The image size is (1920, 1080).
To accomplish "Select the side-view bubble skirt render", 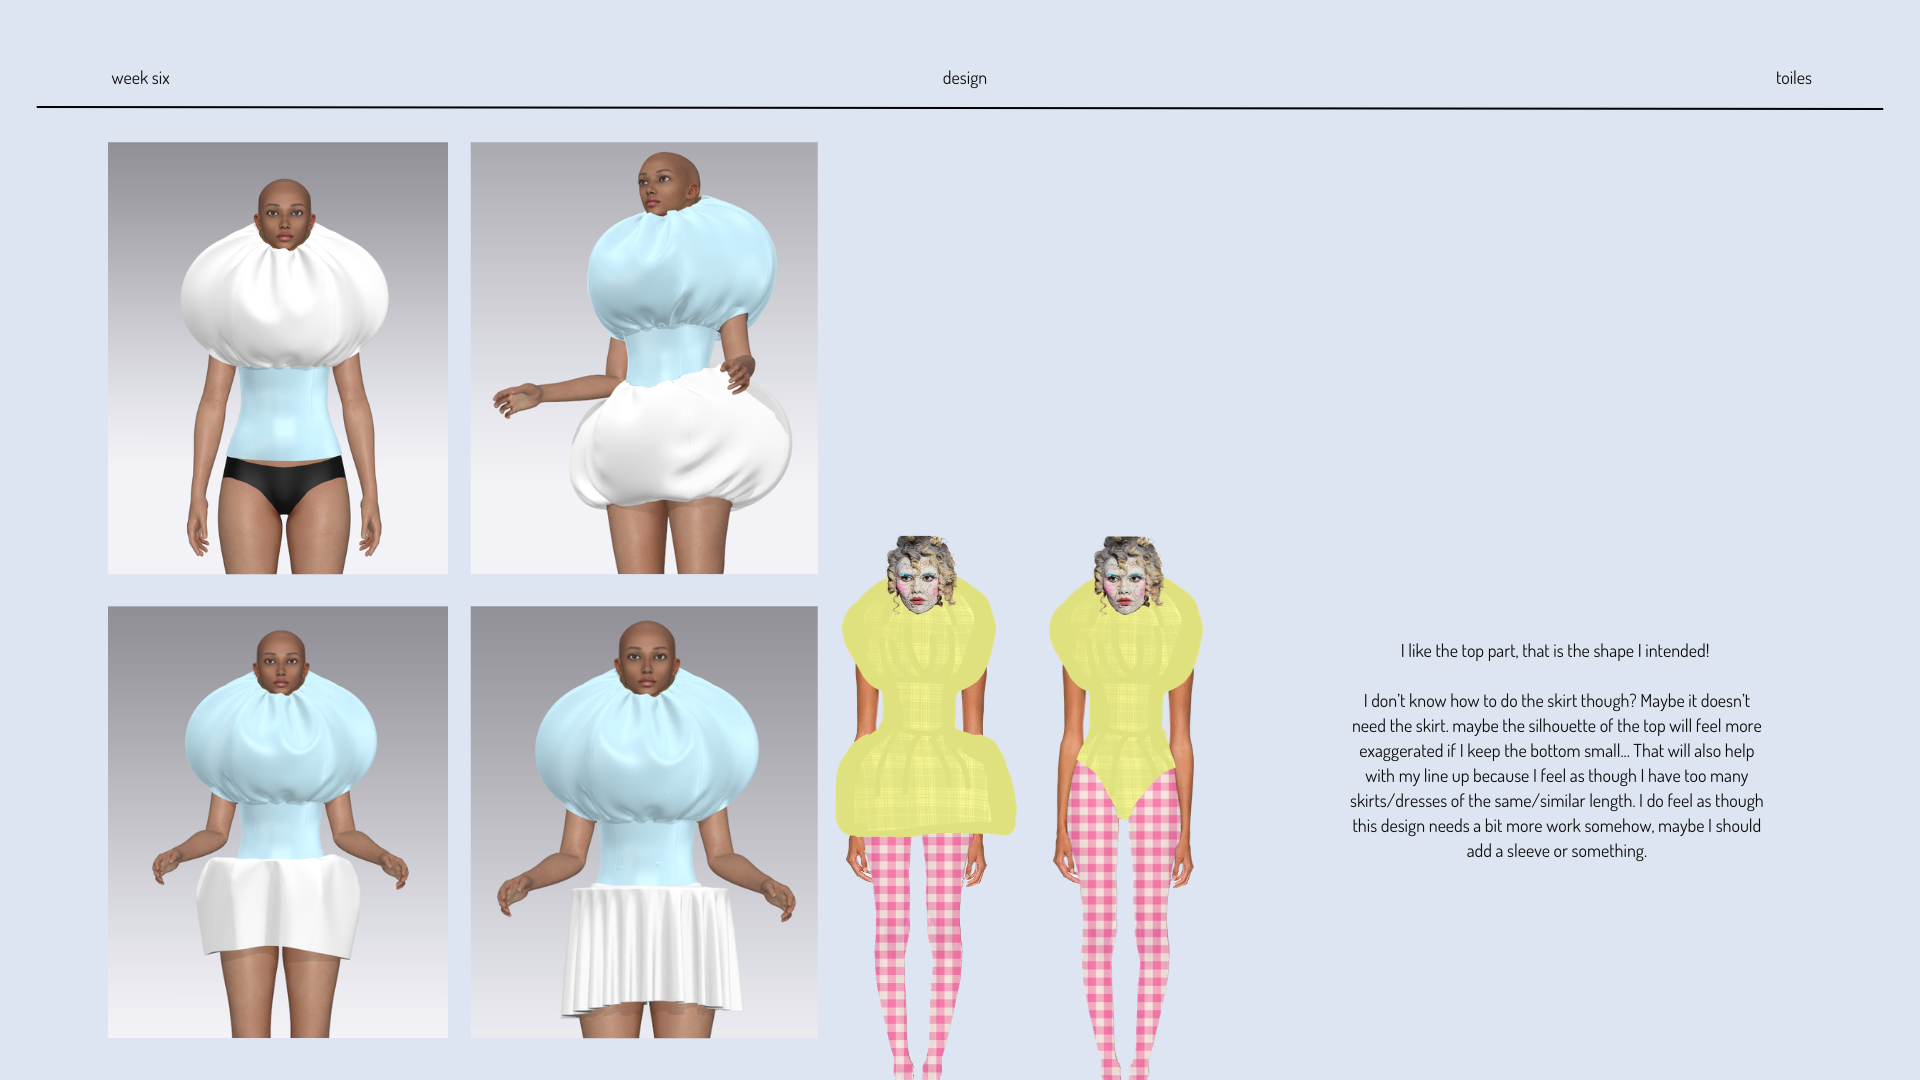I will click(x=644, y=358).
